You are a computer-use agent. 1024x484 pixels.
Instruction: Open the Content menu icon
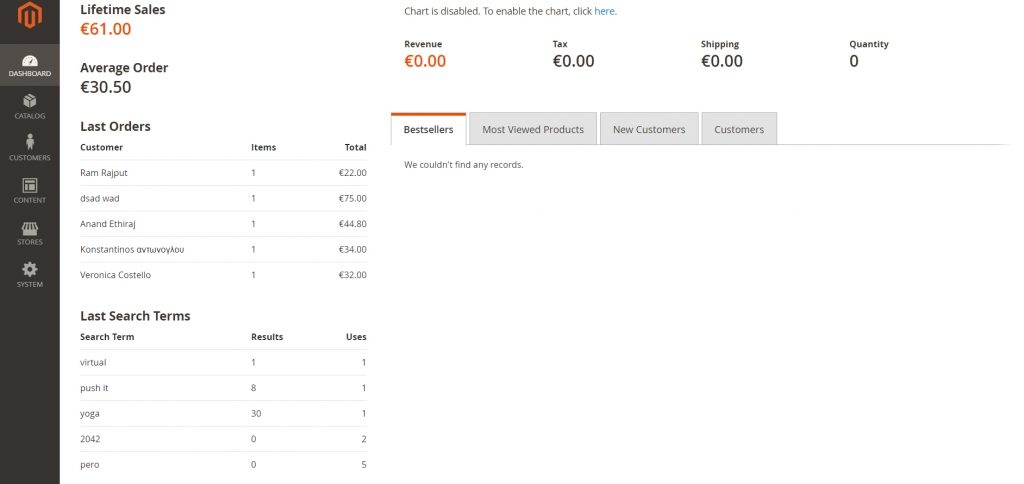pos(29,190)
